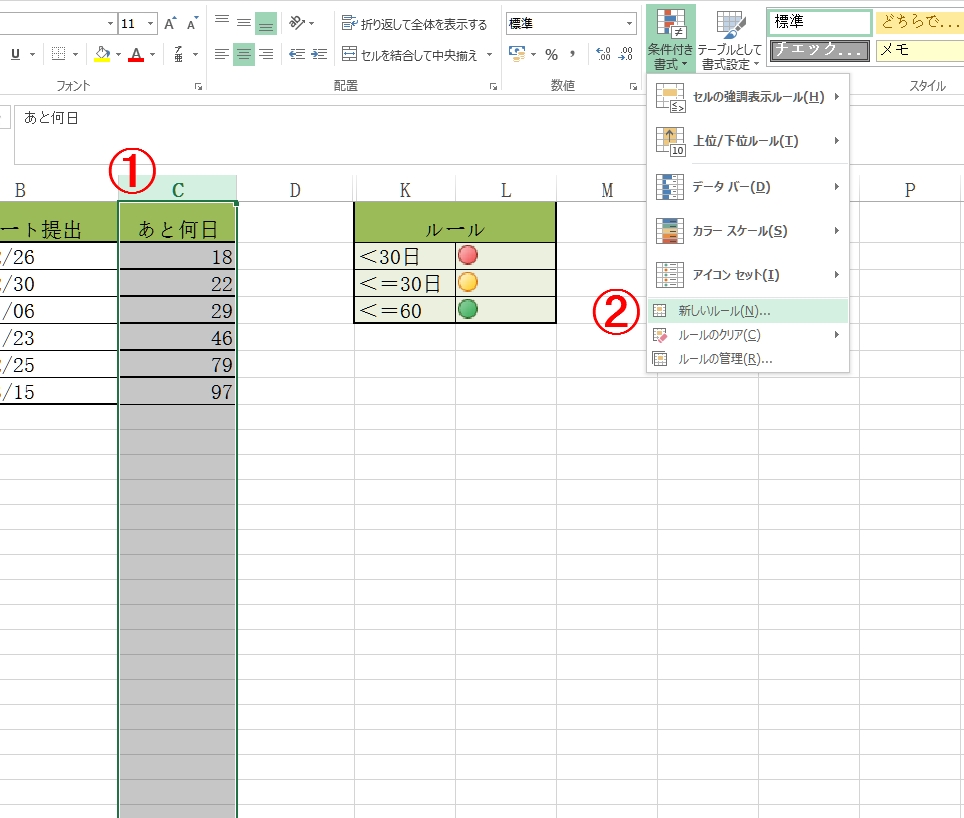The image size is (964, 818).
Task: Click the text orientation icon
Action: click(298, 23)
